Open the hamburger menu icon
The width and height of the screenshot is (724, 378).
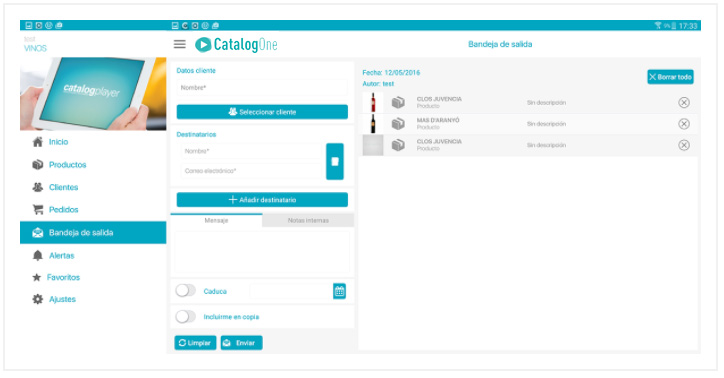(x=180, y=44)
